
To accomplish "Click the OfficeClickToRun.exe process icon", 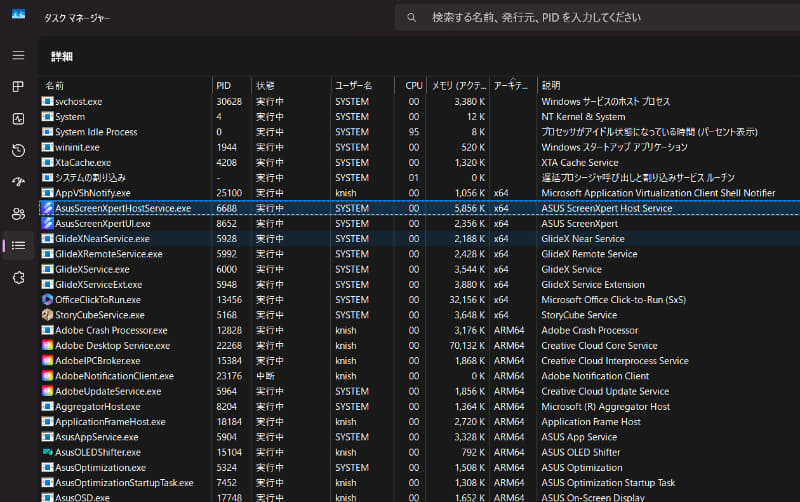I will click(x=47, y=299).
